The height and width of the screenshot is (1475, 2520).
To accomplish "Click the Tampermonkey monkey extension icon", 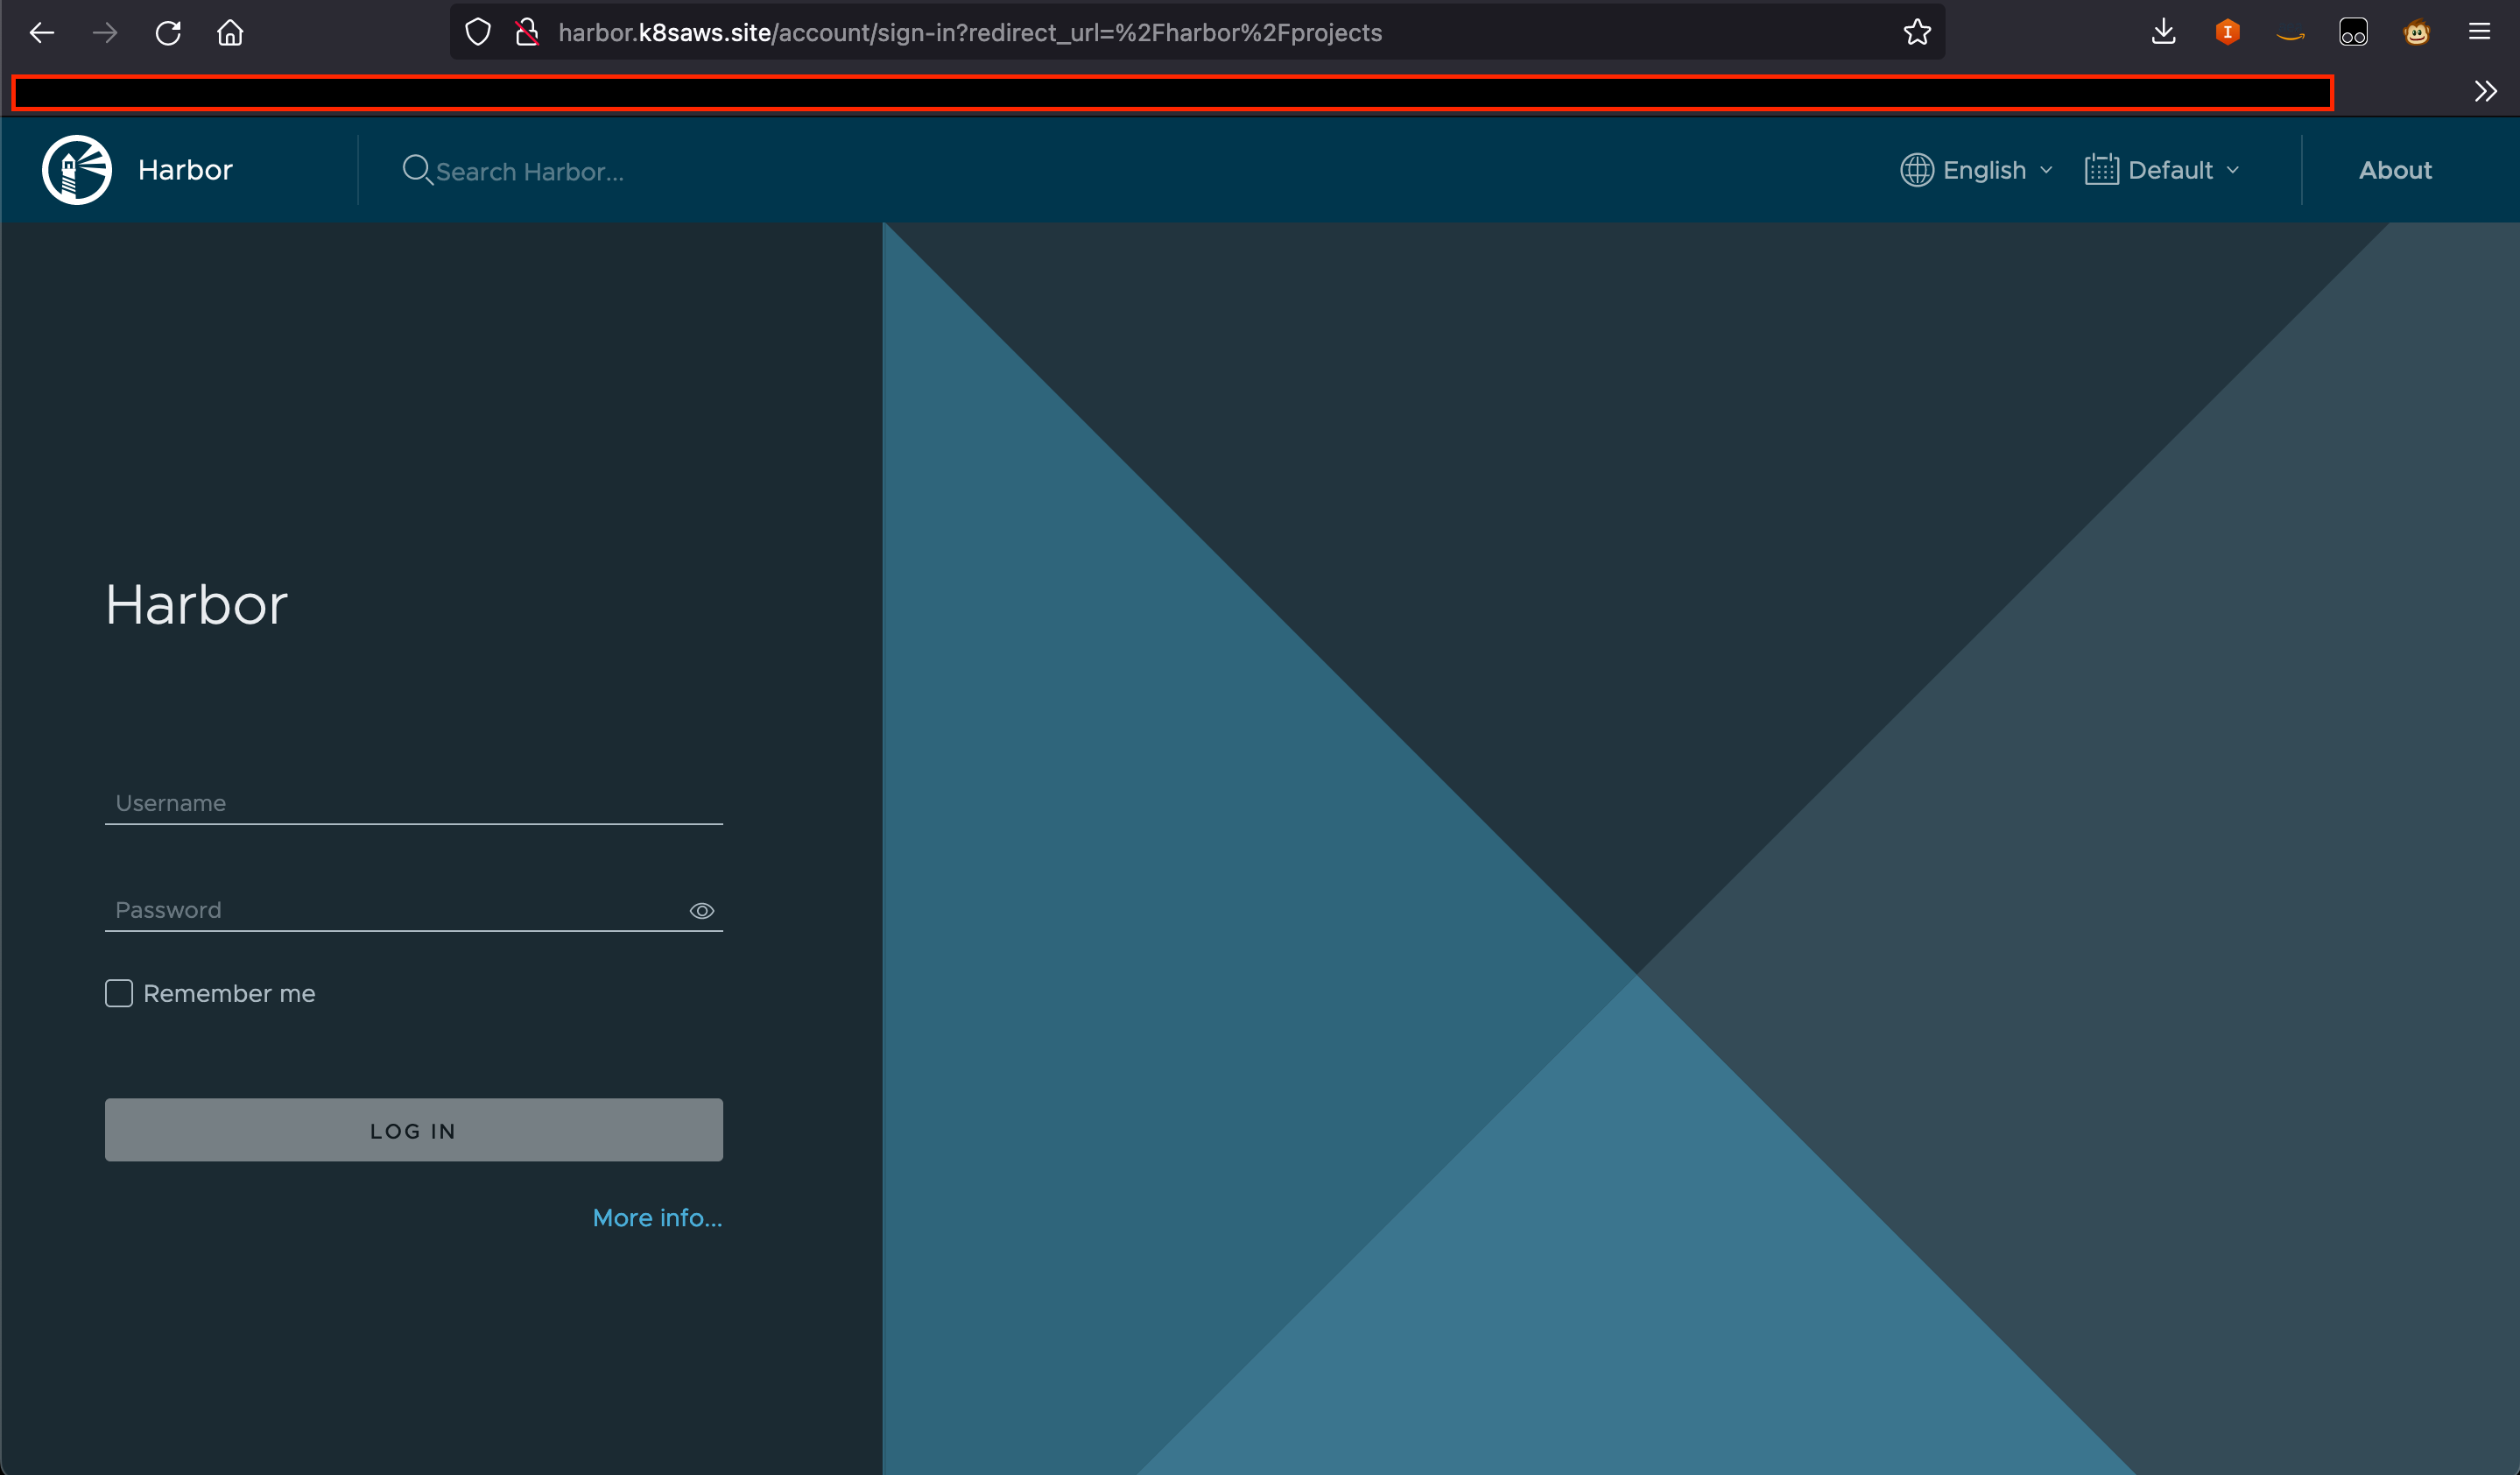I will [2416, 33].
